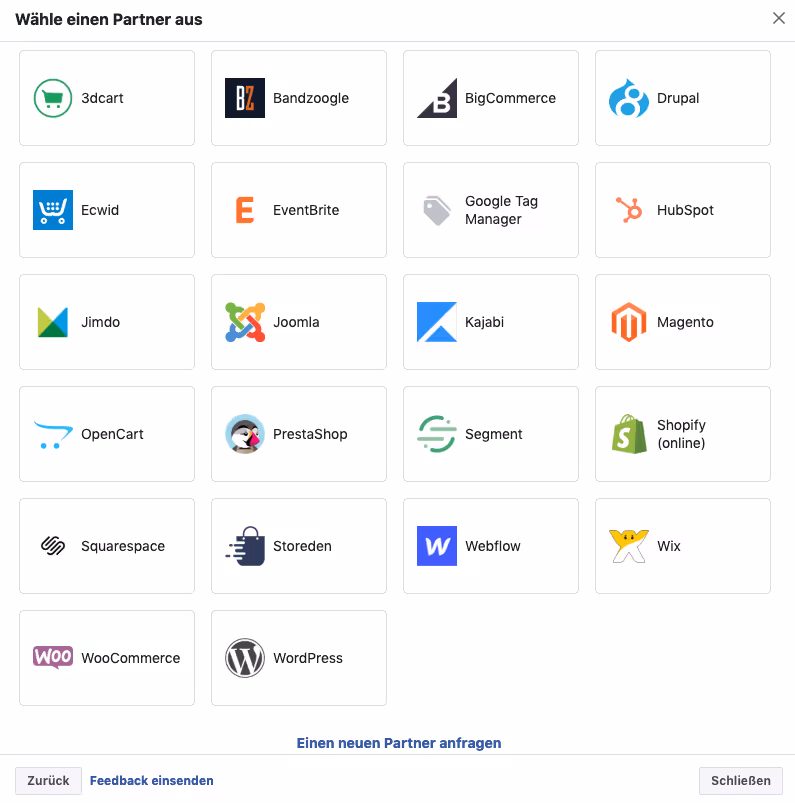Screen dimensions: 795x803
Task: Go back with the Zurück button
Action: pyautogui.click(x=48, y=780)
